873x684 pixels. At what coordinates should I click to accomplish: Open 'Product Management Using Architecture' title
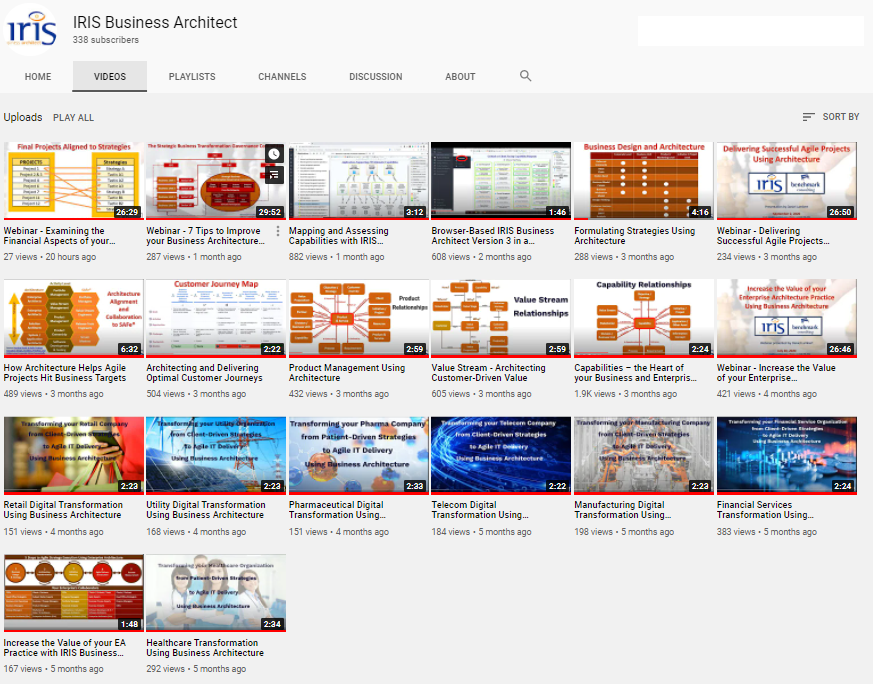click(x=347, y=373)
